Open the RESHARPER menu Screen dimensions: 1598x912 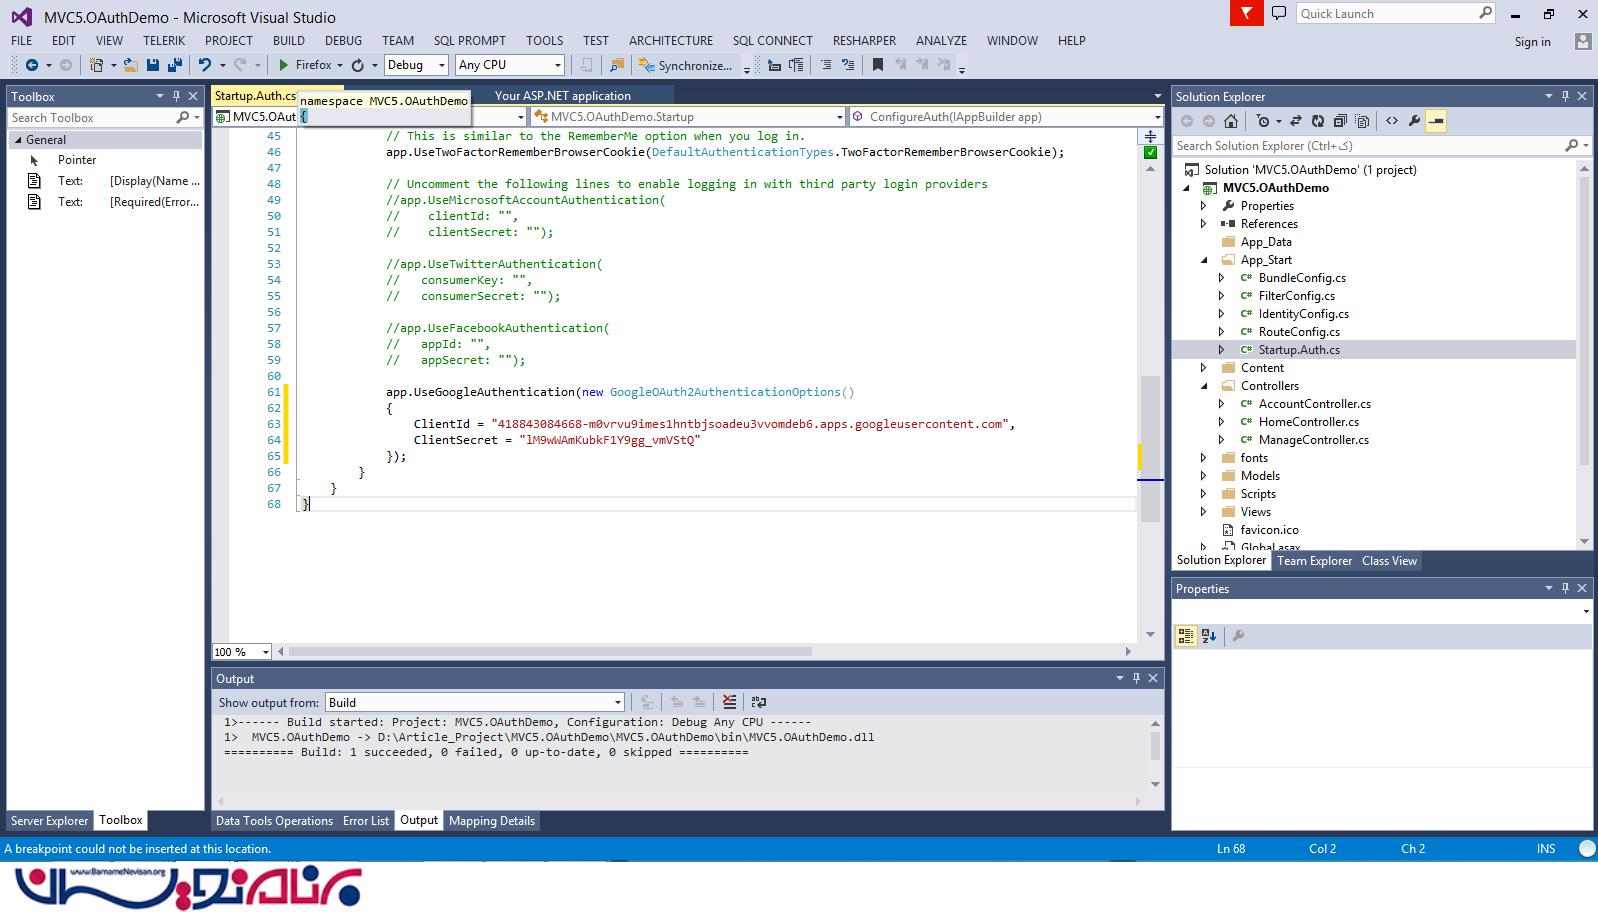[864, 41]
